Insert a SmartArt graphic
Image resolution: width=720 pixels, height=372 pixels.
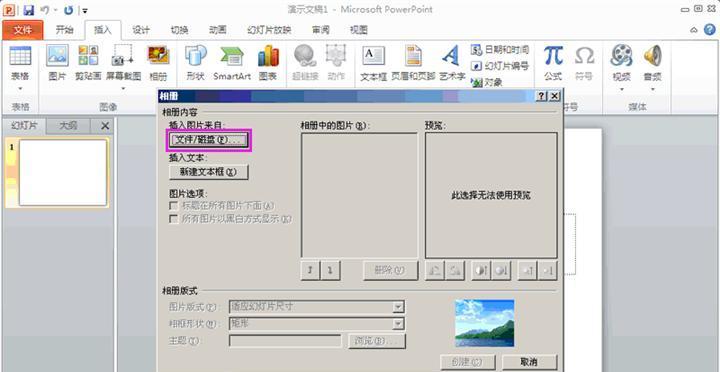[231, 64]
